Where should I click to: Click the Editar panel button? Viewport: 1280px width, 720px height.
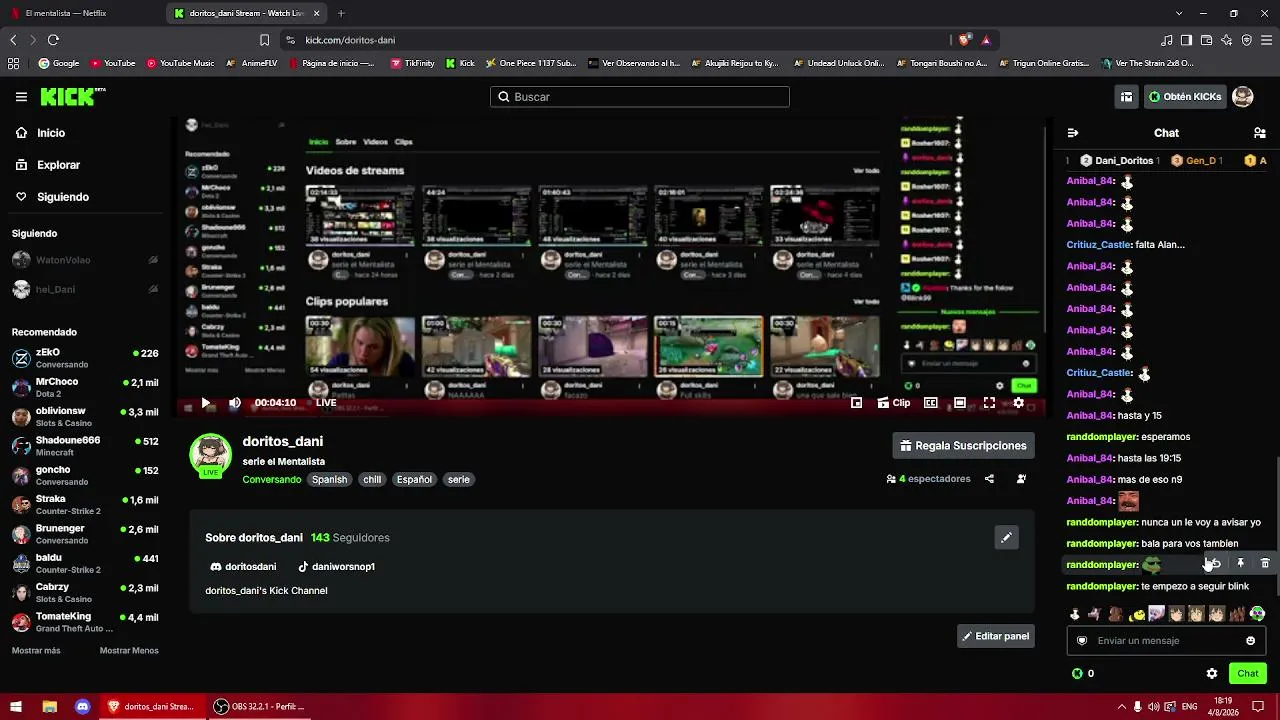(x=996, y=636)
